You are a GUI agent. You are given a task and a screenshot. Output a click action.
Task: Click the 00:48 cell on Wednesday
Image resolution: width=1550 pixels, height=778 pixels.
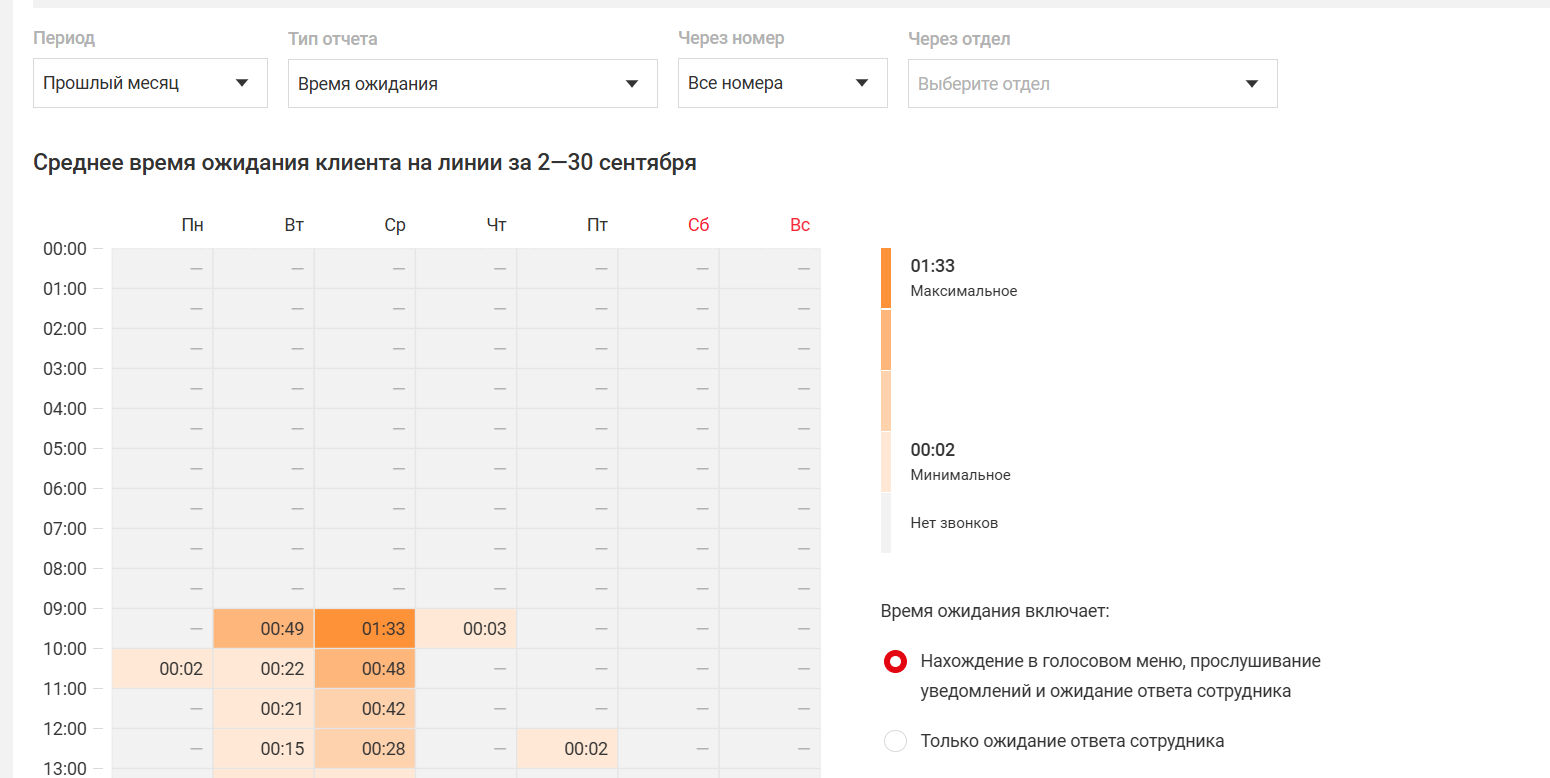[x=365, y=669]
